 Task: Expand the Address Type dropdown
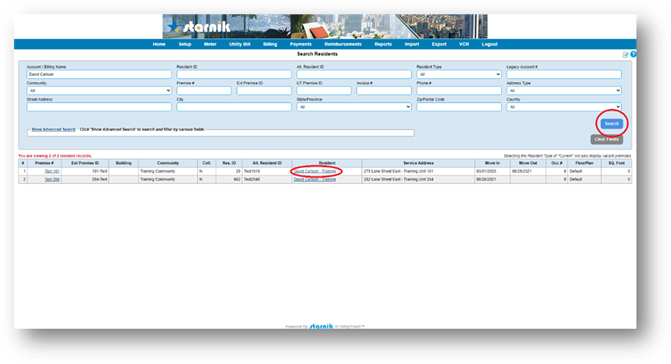tap(564, 91)
